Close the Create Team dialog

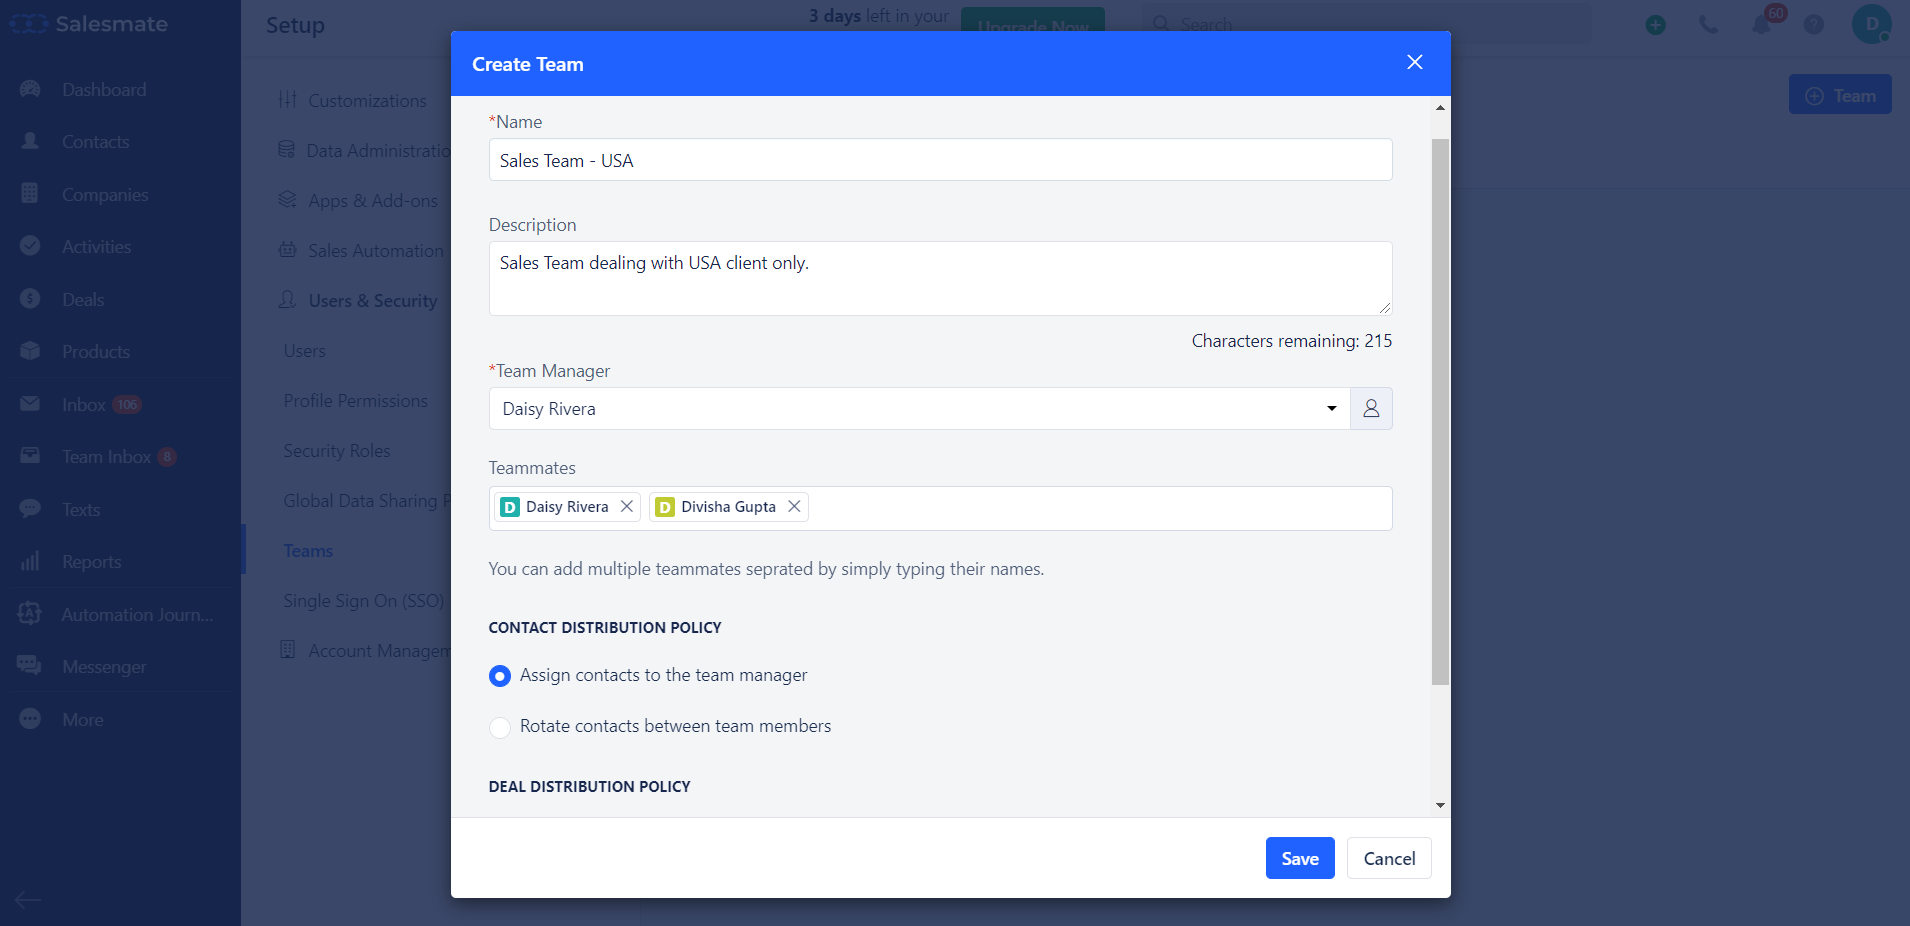pos(1414,62)
